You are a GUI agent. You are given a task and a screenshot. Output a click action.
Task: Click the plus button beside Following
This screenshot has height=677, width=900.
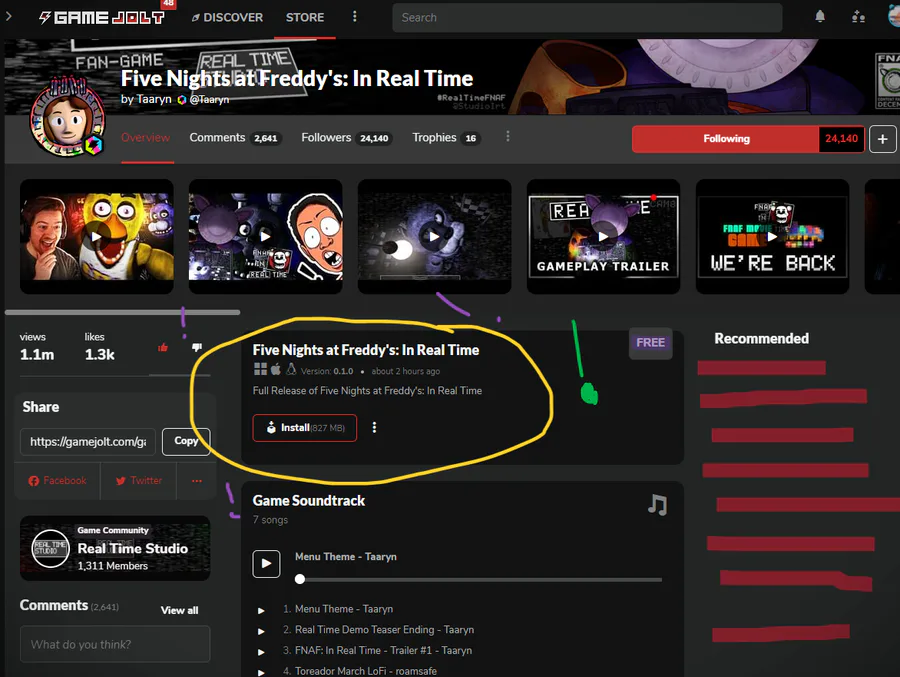(x=882, y=139)
